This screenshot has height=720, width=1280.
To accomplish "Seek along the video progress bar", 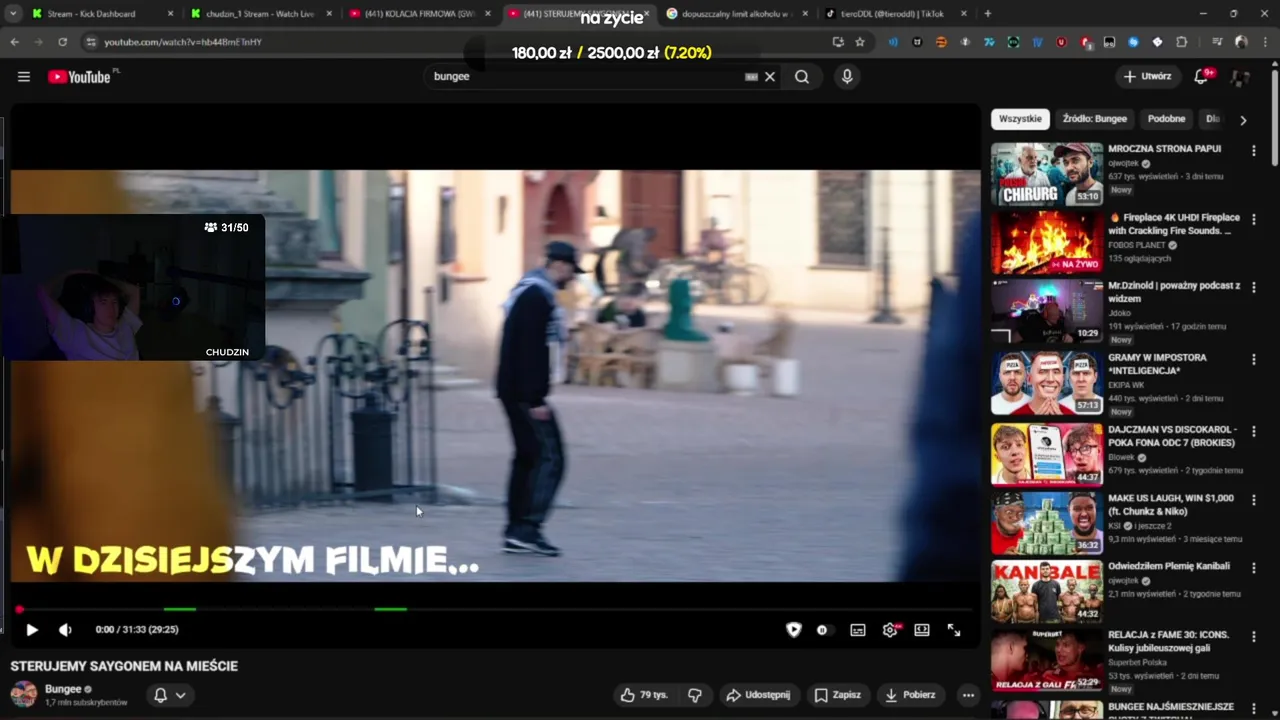I will tap(495, 609).
